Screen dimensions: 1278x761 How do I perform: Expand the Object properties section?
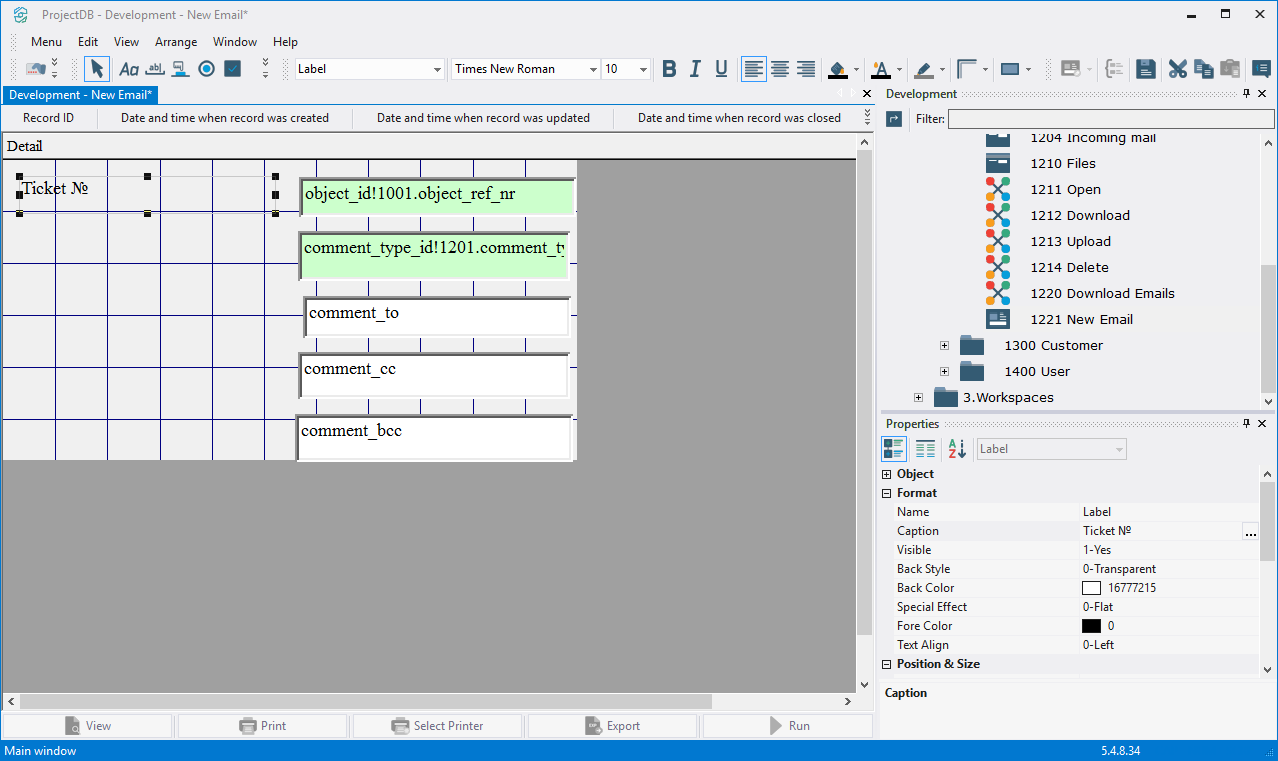(887, 474)
